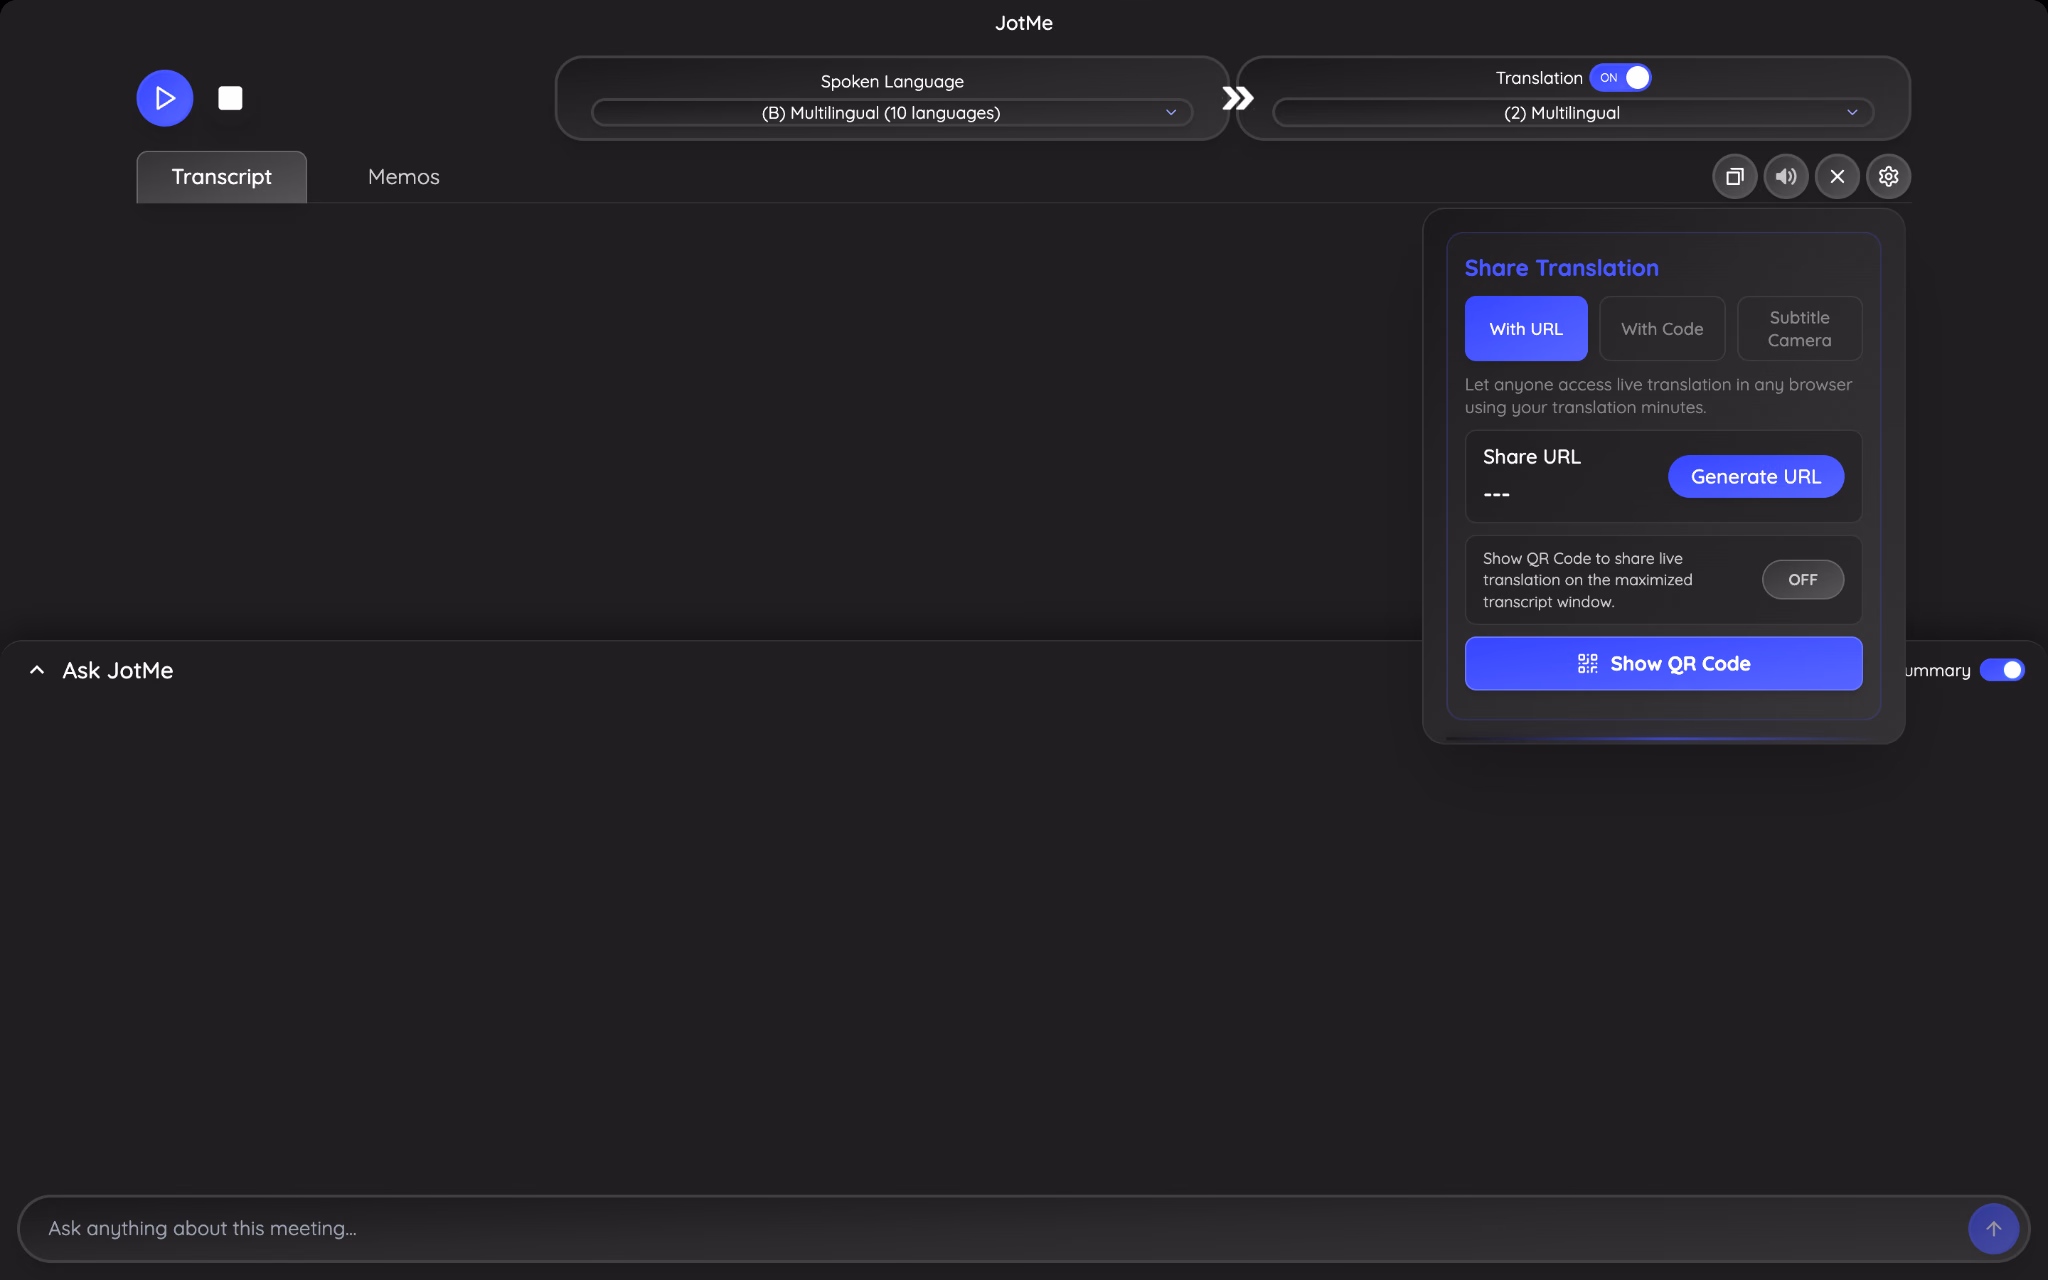Screen dimensions: 2048x1280
Task: Toggle the speaker audio icon
Action: [1786, 177]
